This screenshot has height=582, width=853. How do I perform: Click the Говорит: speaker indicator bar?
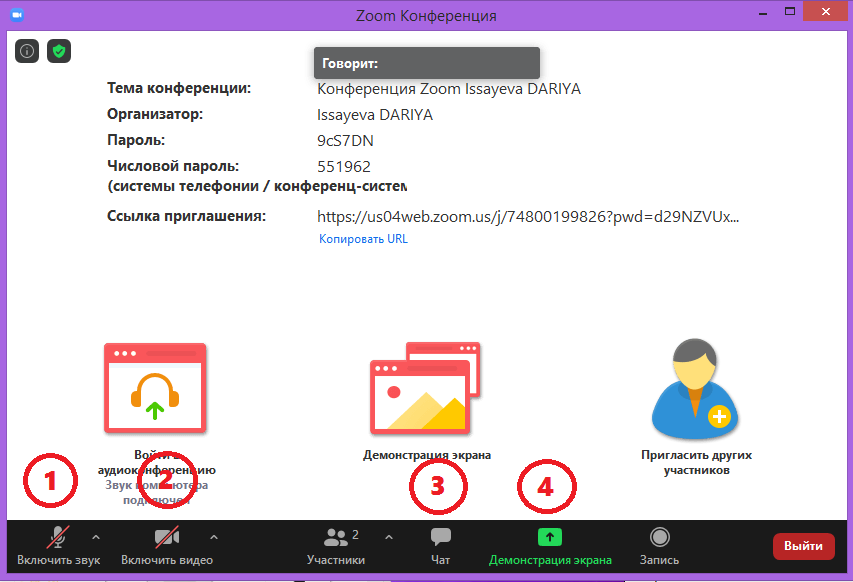427,63
